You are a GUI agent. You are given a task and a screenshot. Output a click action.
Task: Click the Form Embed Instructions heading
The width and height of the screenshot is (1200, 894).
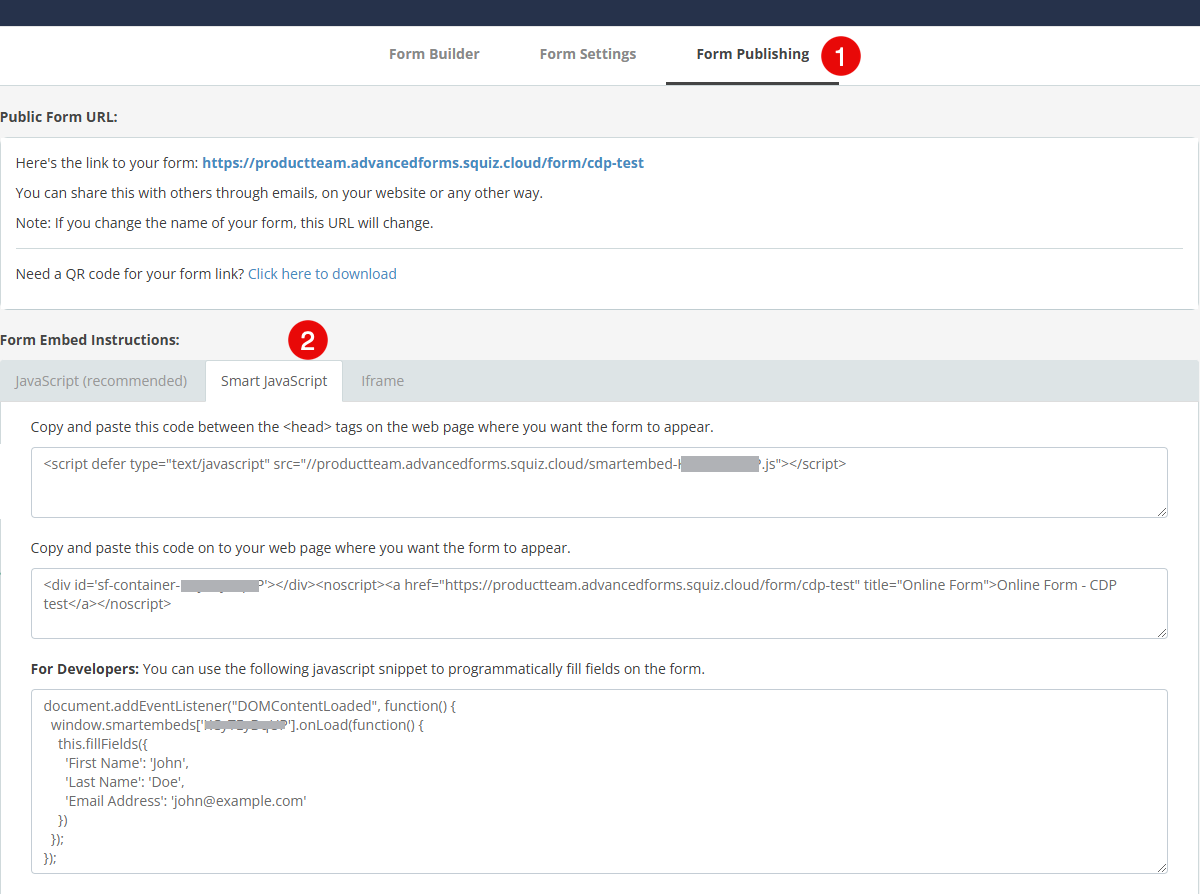pyautogui.click(x=91, y=339)
